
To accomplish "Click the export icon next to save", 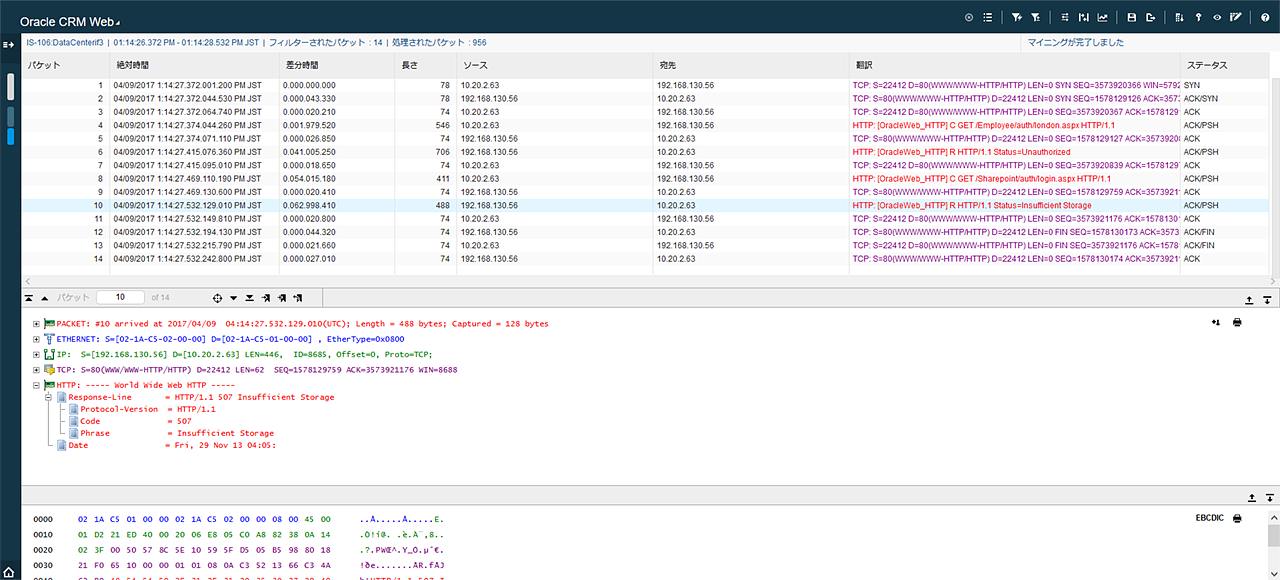I will tap(1151, 17).
